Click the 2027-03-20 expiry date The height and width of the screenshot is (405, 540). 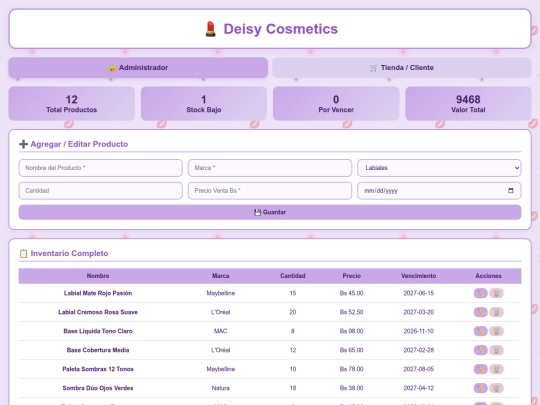pos(418,312)
